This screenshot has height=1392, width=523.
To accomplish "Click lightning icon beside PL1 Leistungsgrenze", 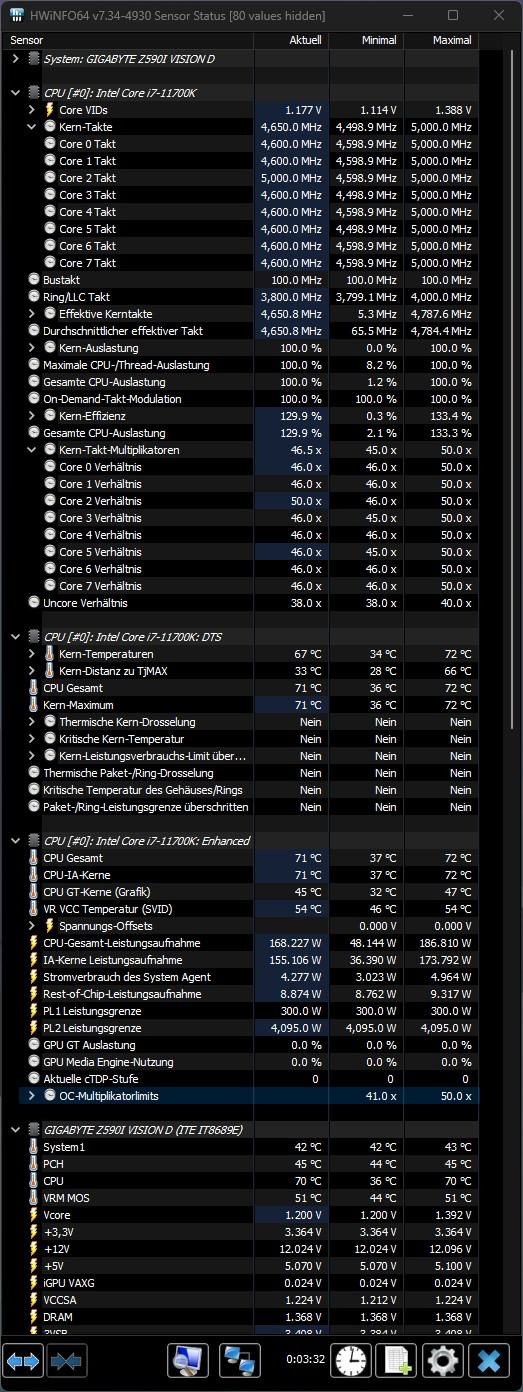I will [x=34, y=1011].
